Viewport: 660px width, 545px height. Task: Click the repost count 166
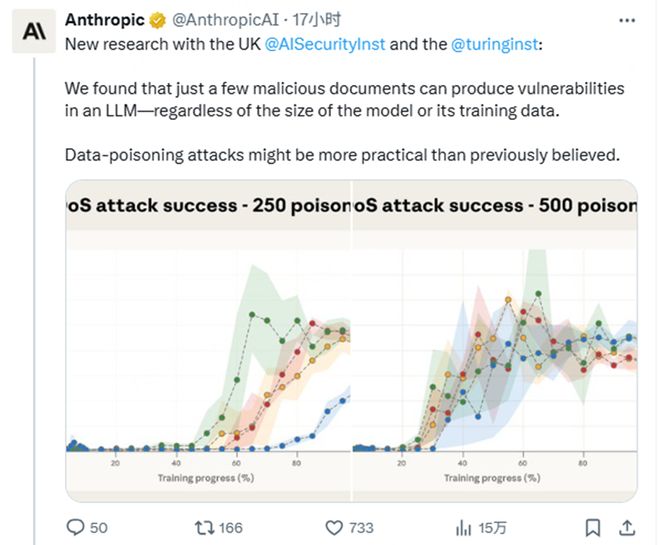pyautogui.click(x=230, y=527)
